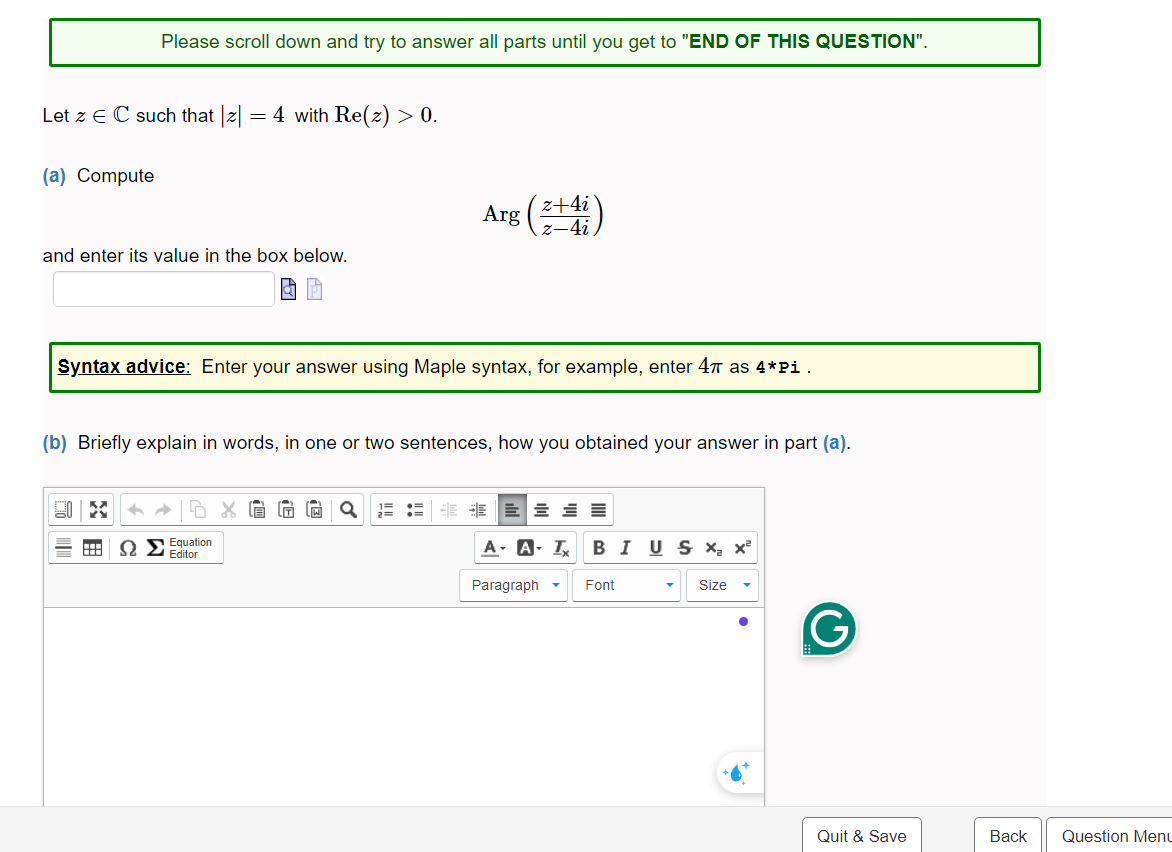Open the special character Omega picker
Image resolution: width=1172 pixels, height=852 pixels.
[128, 548]
